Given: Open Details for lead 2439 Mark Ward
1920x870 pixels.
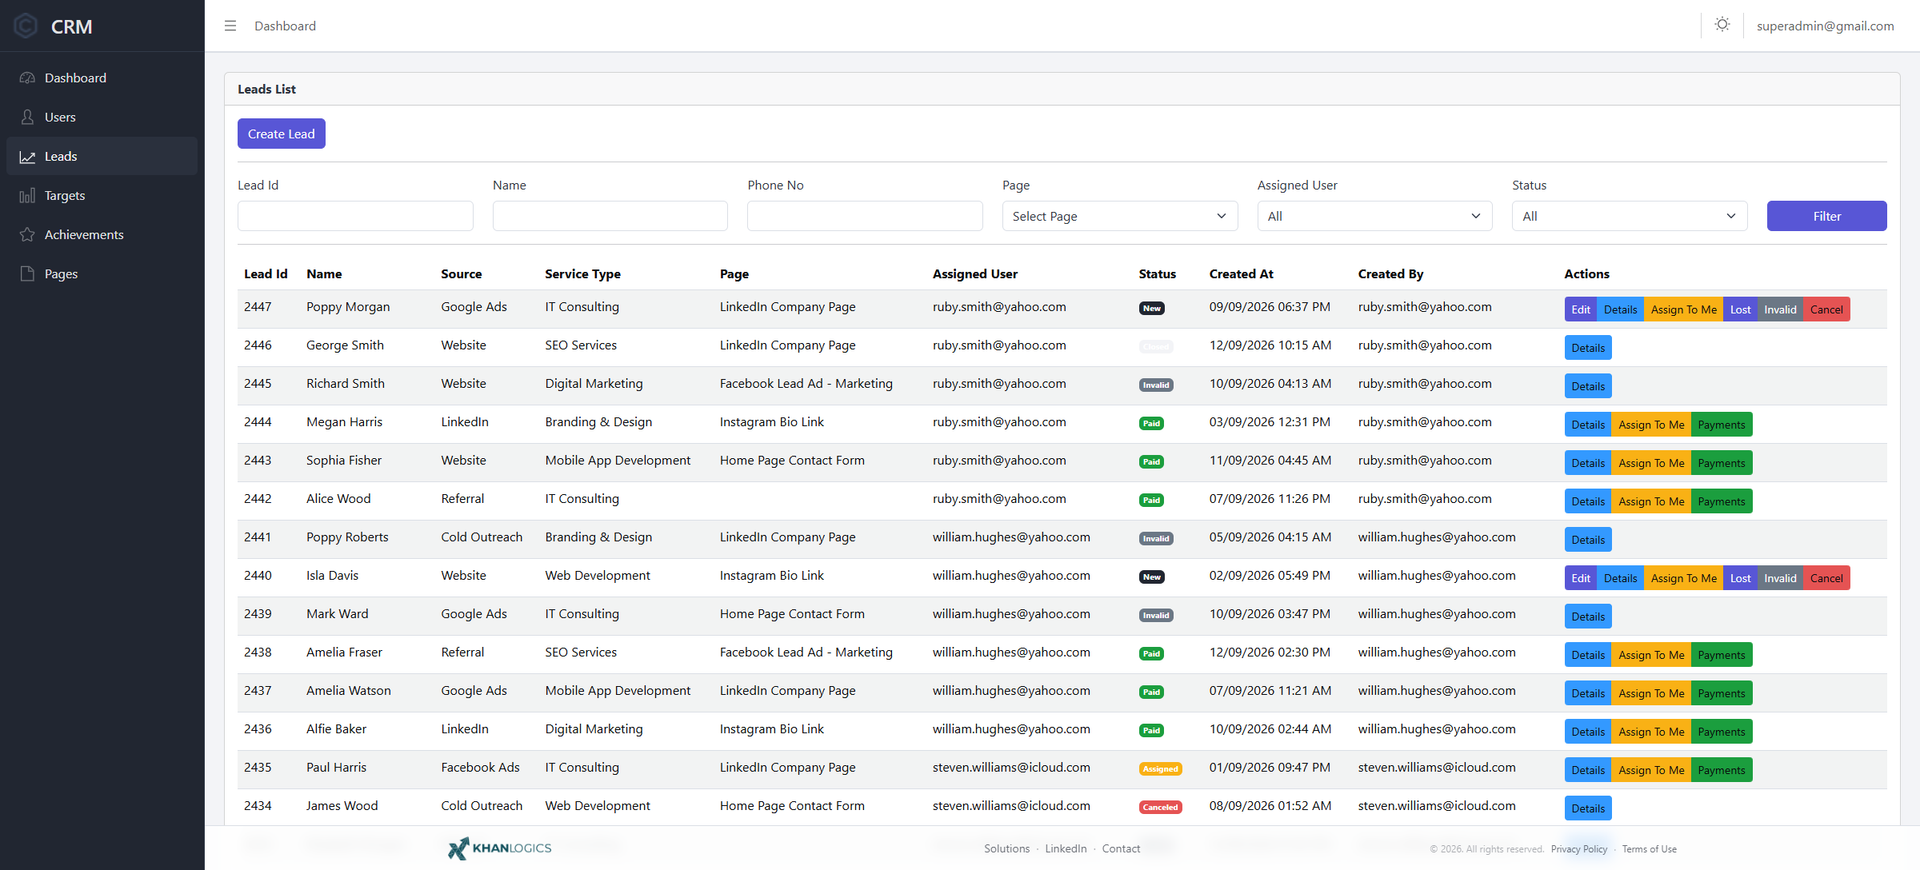Looking at the screenshot, I should (x=1588, y=617).
